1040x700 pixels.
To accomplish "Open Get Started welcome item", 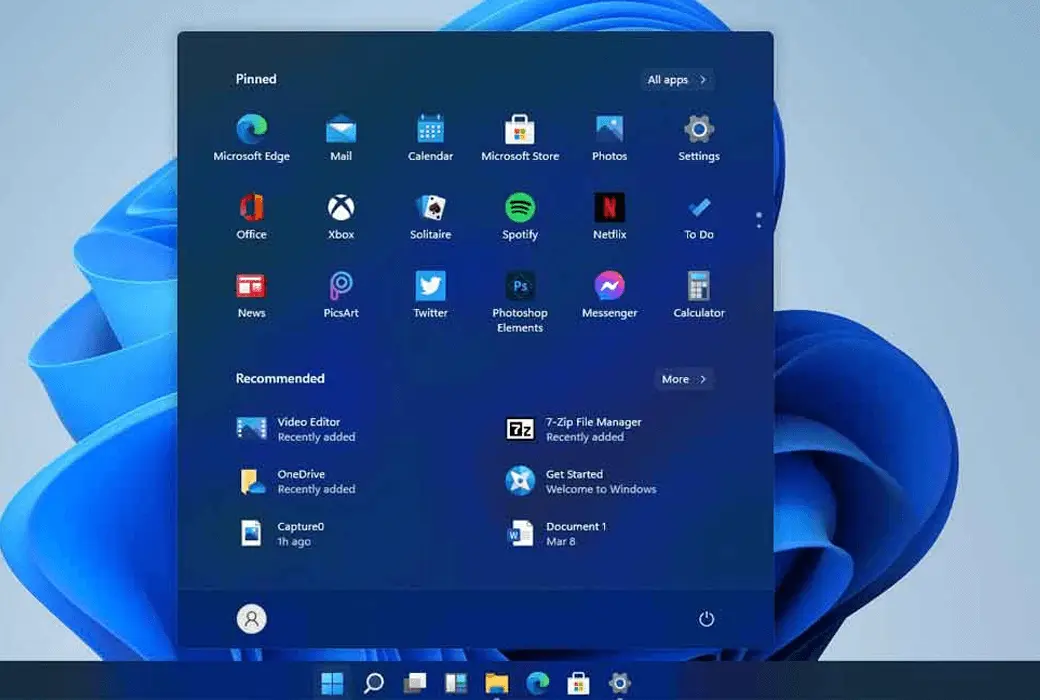I will (x=580, y=481).
